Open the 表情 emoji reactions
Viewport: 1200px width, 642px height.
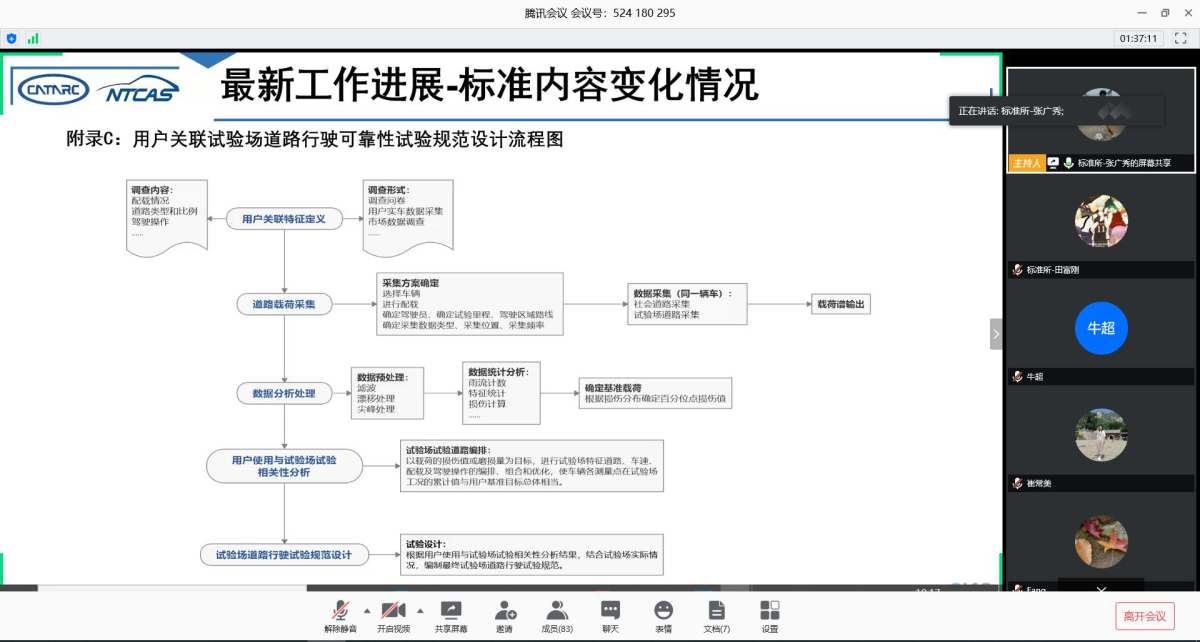(663, 611)
